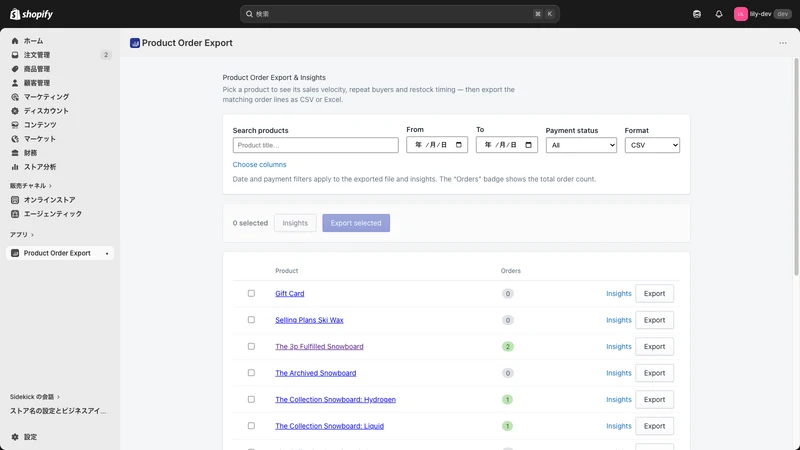Expand 販売チャネル section chevron
Screen dimensions: 800x450
(x=51, y=186)
